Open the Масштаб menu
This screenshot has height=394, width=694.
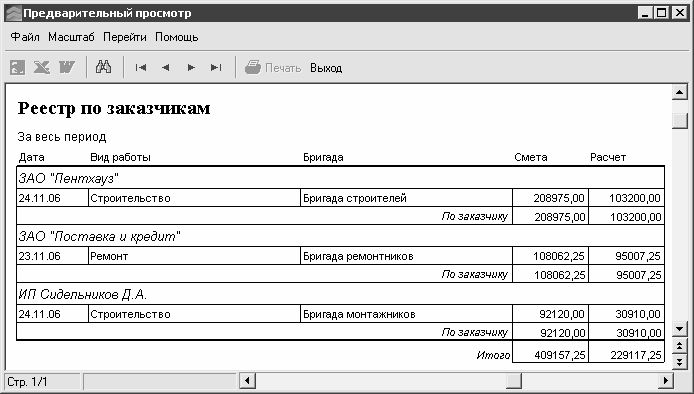coord(71,37)
